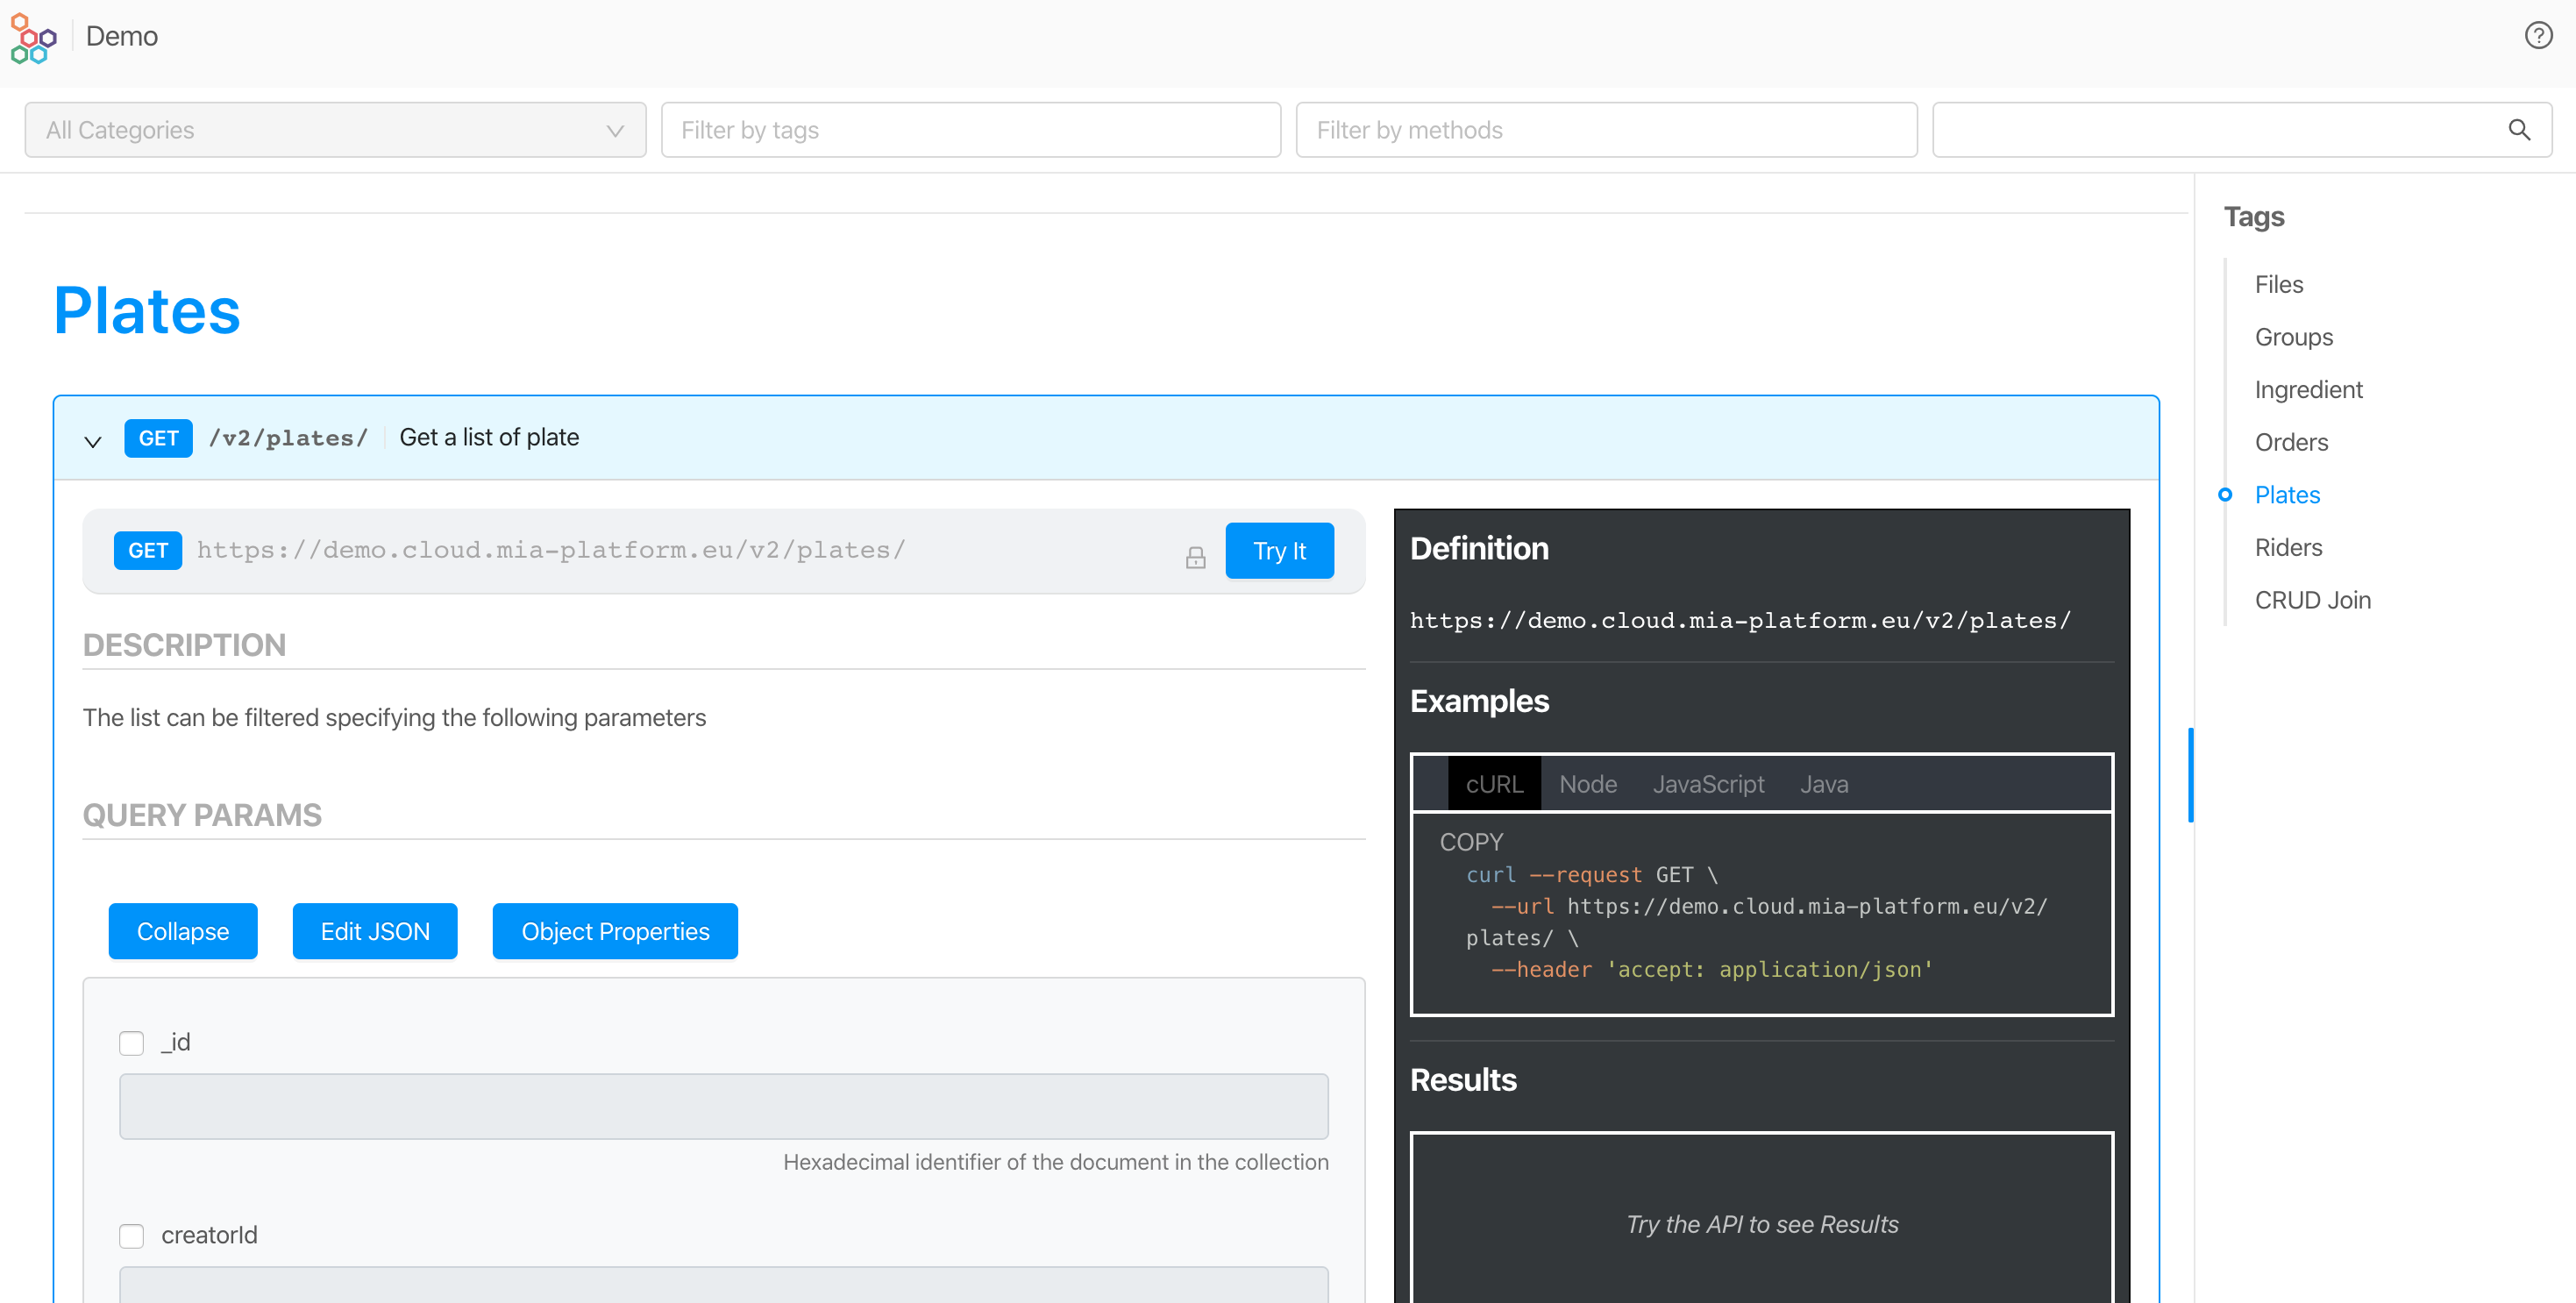Enable the _id query parameter checkbox
This screenshot has width=2576, height=1303.
[x=131, y=1042]
